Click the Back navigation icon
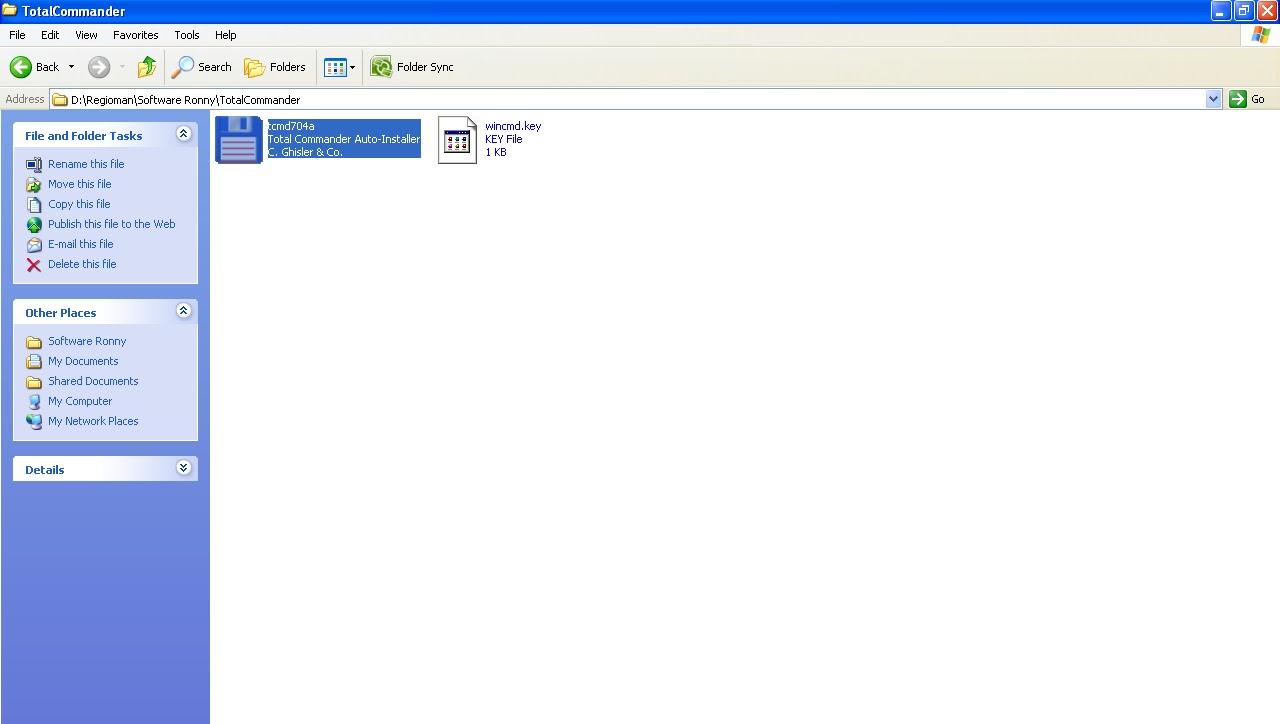The width and height of the screenshot is (1280, 724). [21, 67]
